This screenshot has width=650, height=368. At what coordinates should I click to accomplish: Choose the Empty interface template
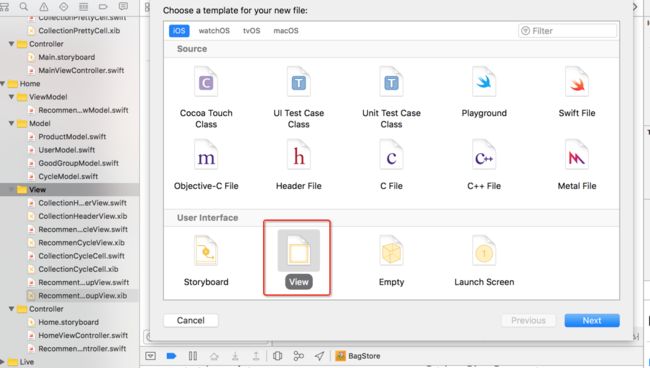tap(391, 261)
